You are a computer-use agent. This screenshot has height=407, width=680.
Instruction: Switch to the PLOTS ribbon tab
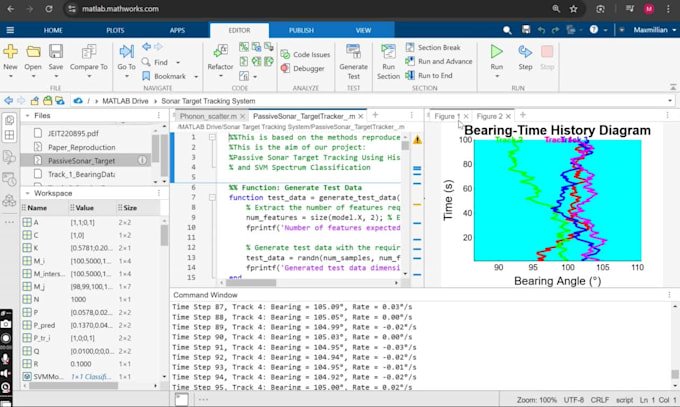(114, 30)
